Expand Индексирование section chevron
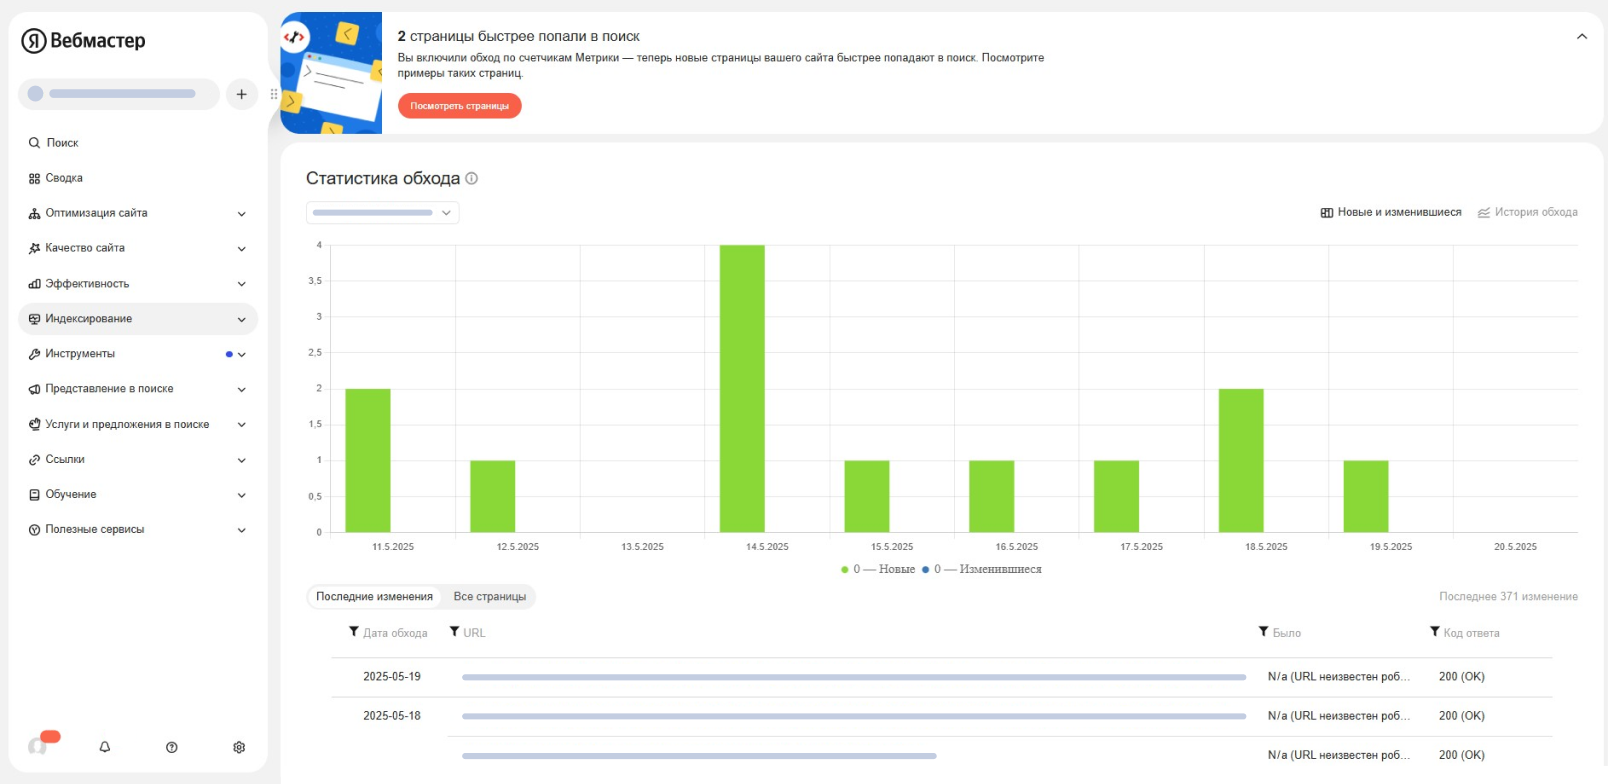 point(241,320)
